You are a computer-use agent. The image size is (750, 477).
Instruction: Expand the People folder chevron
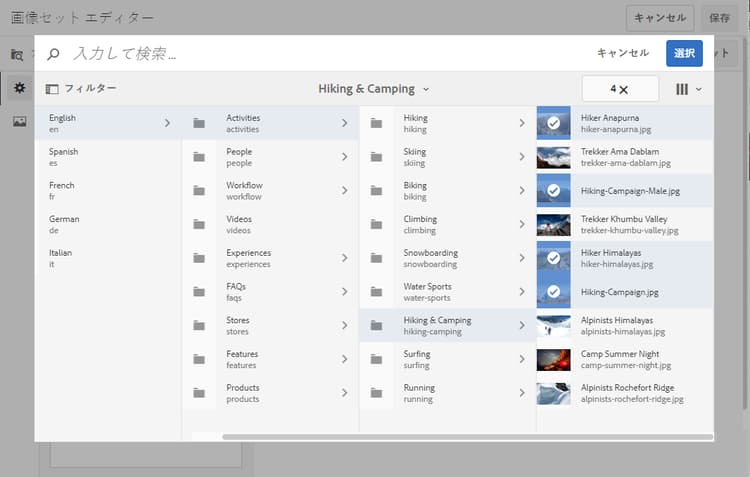click(344, 156)
